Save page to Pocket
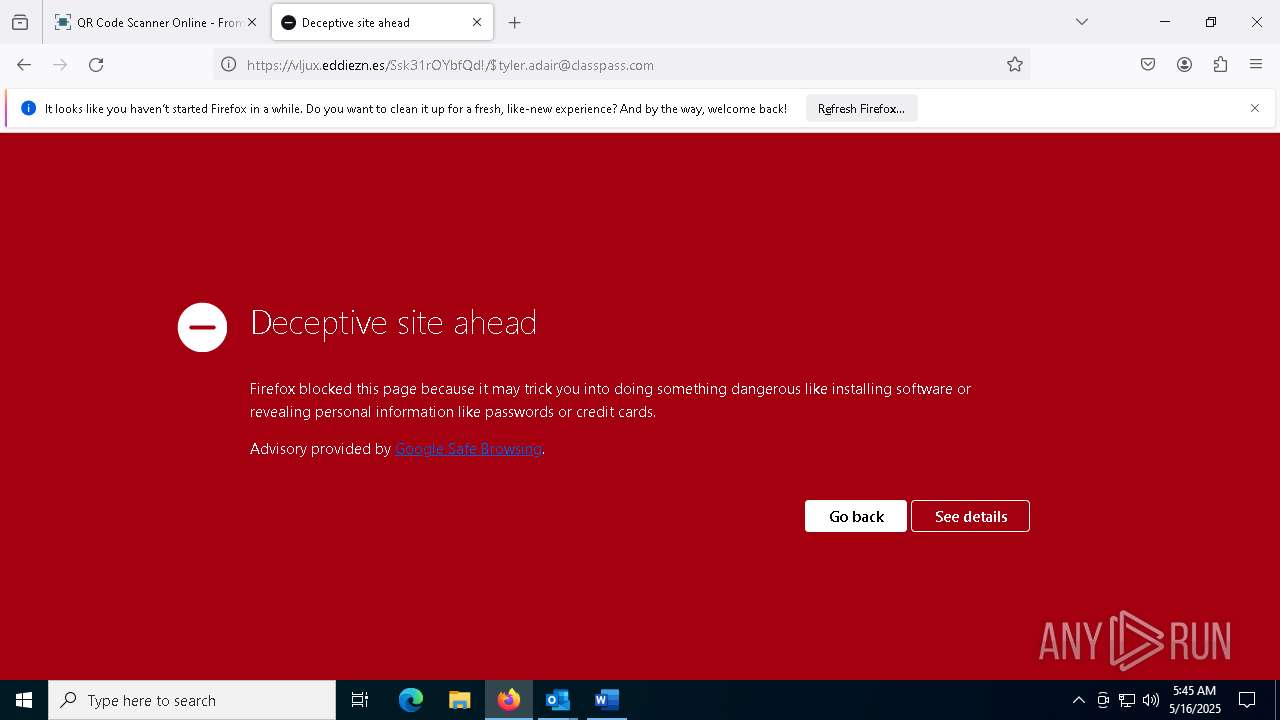Viewport: 1280px width, 720px height. pos(1148,65)
